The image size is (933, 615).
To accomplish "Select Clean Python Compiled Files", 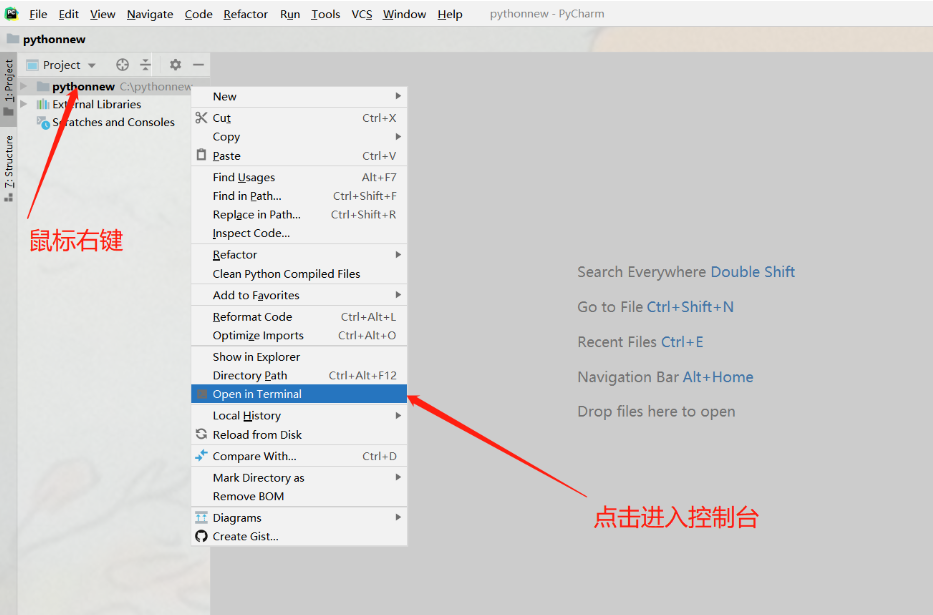I will (299, 274).
